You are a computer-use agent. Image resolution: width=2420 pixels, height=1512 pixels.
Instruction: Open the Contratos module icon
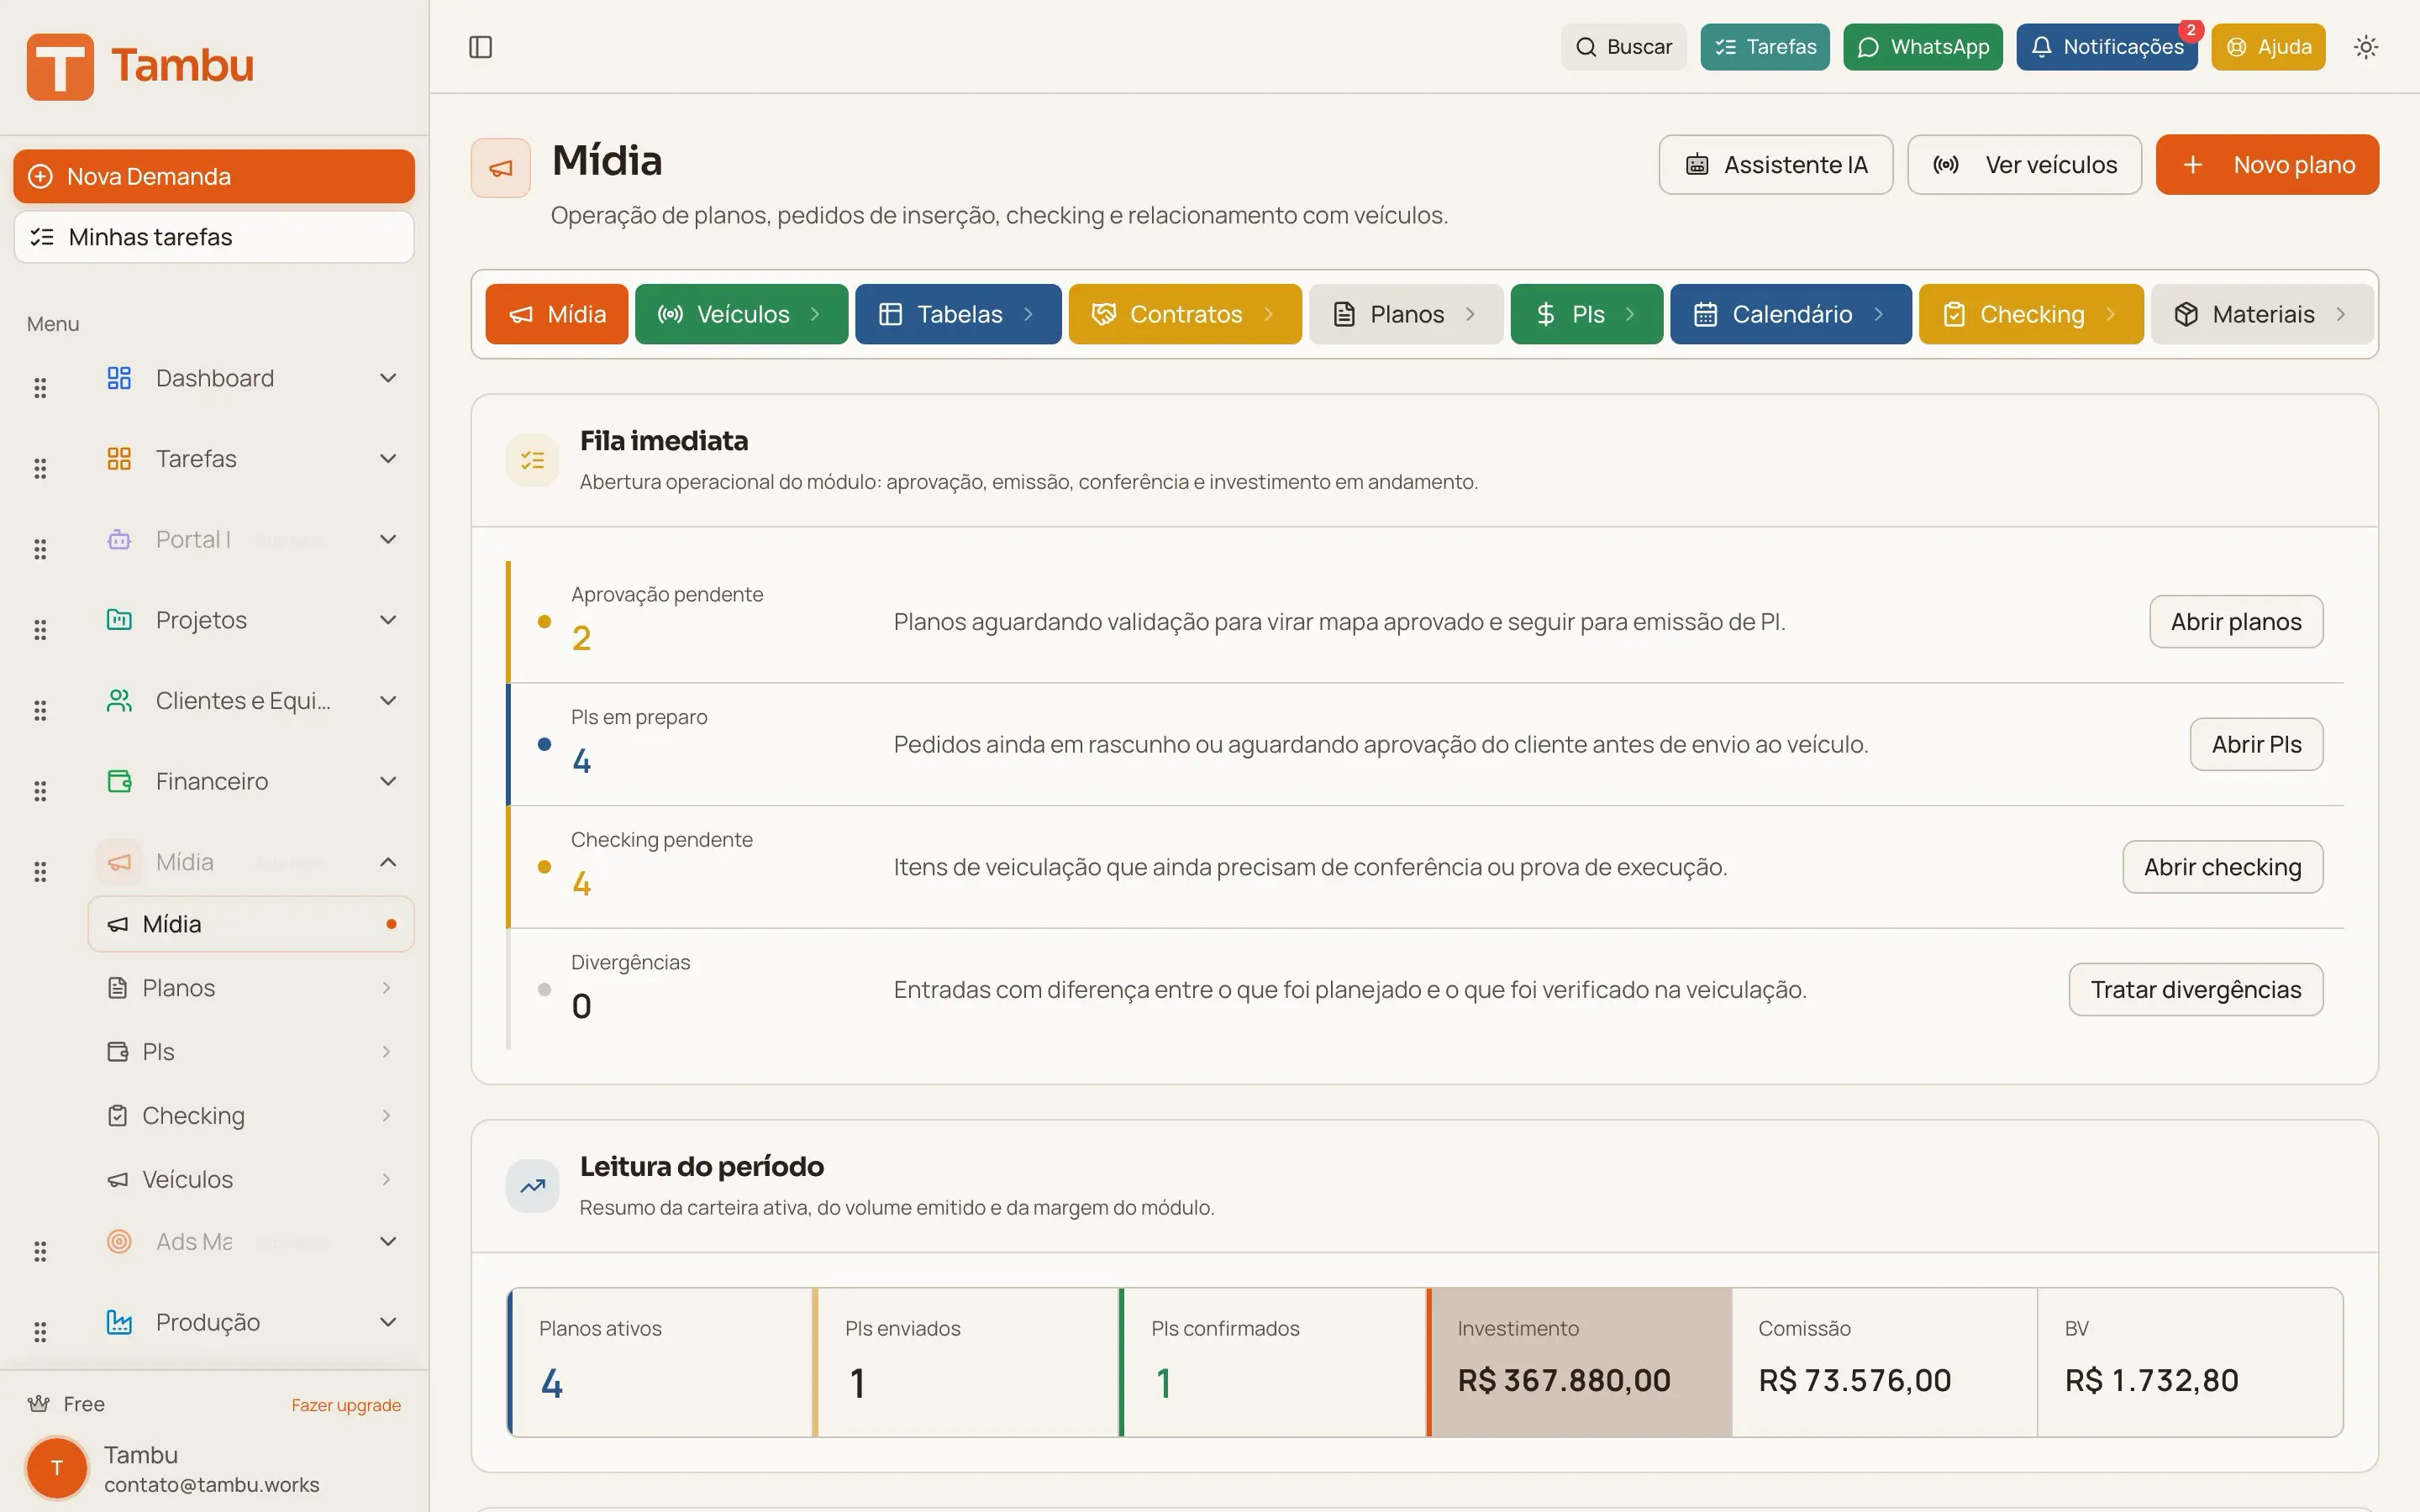pyautogui.click(x=1104, y=313)
